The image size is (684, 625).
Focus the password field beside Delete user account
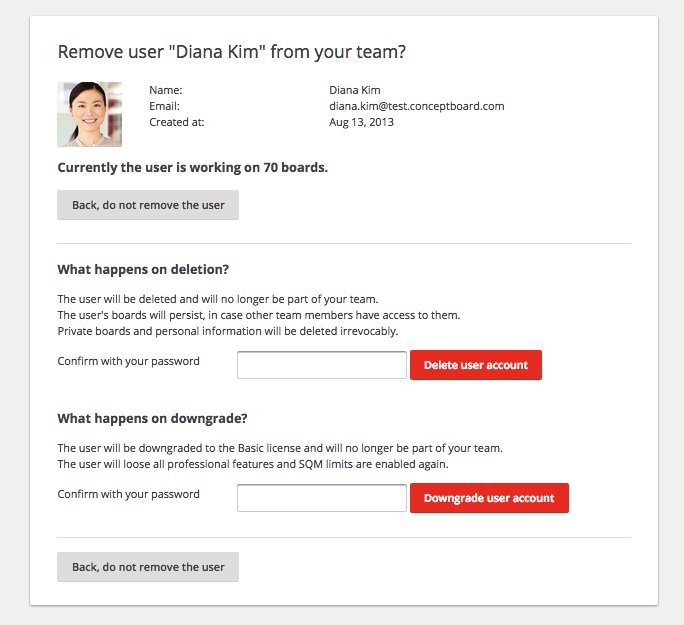322,365
